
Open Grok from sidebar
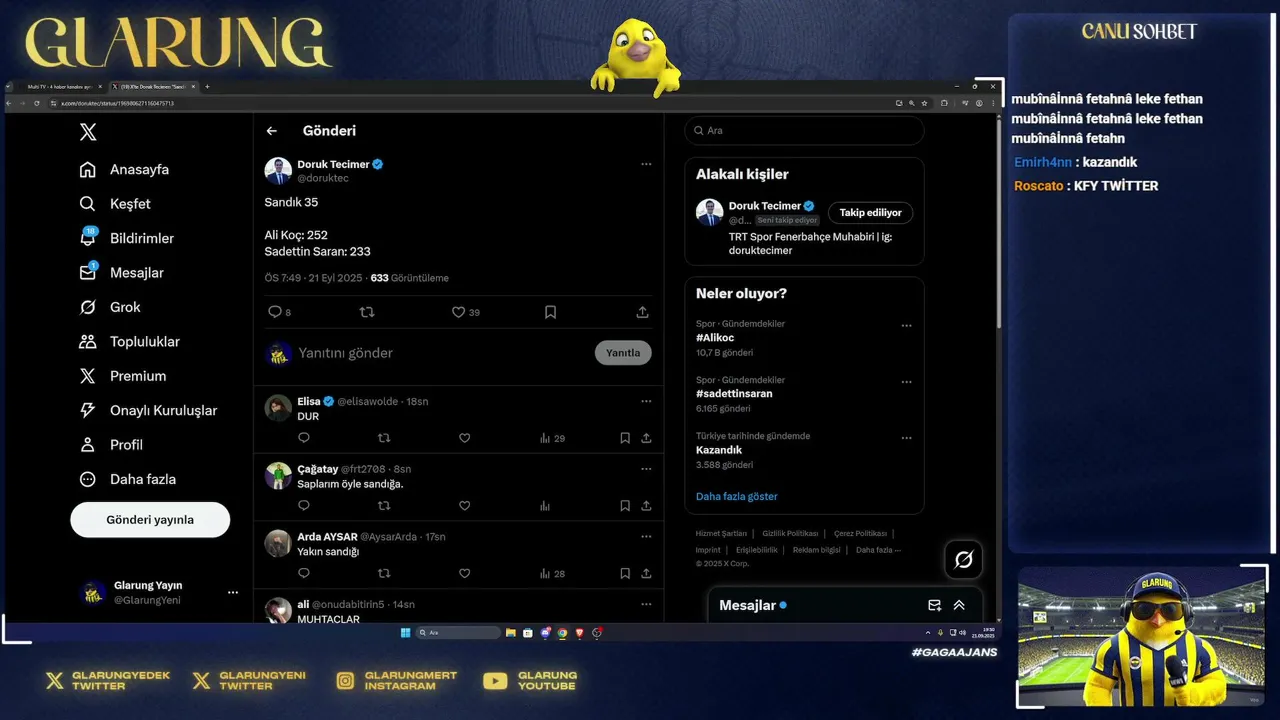110,307
